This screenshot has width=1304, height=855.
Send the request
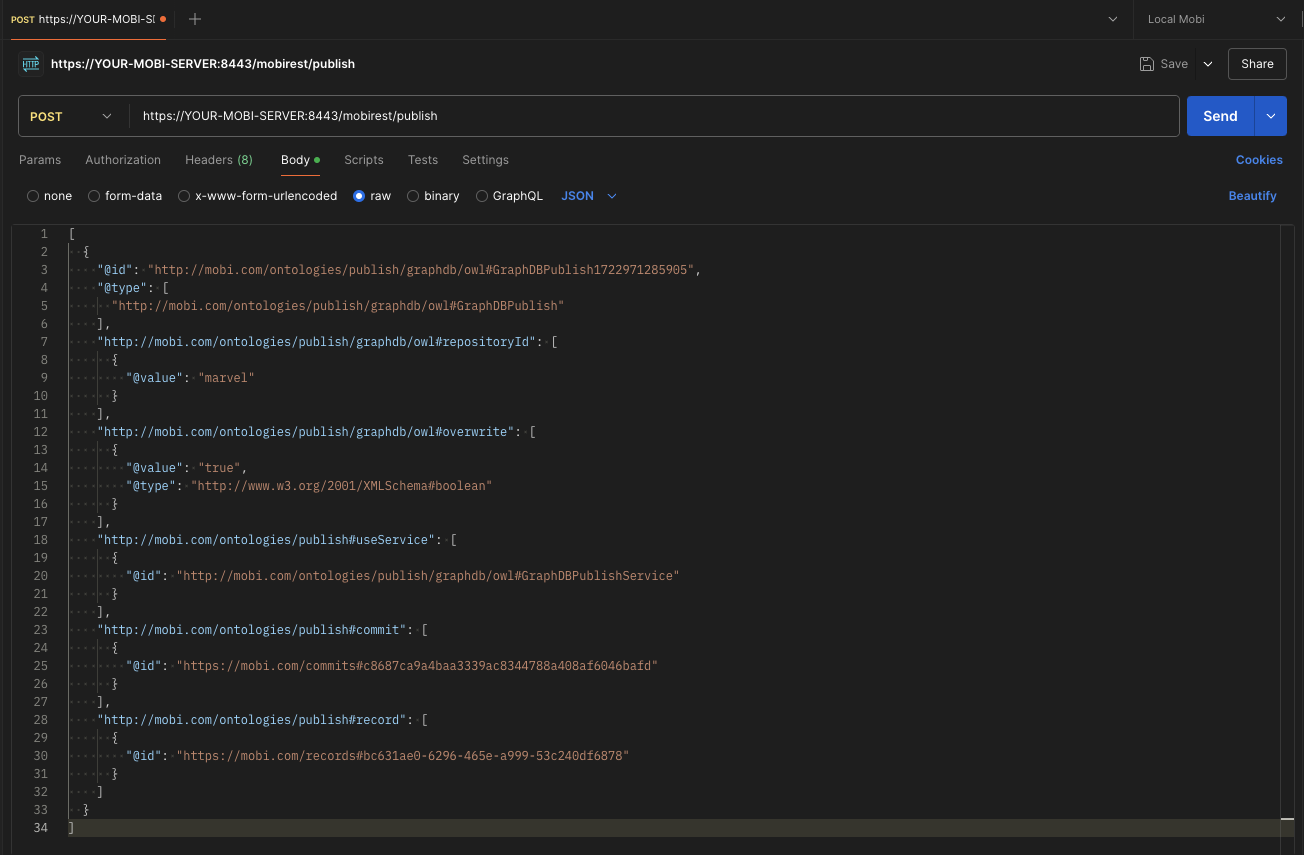[x=1220, y=116]
